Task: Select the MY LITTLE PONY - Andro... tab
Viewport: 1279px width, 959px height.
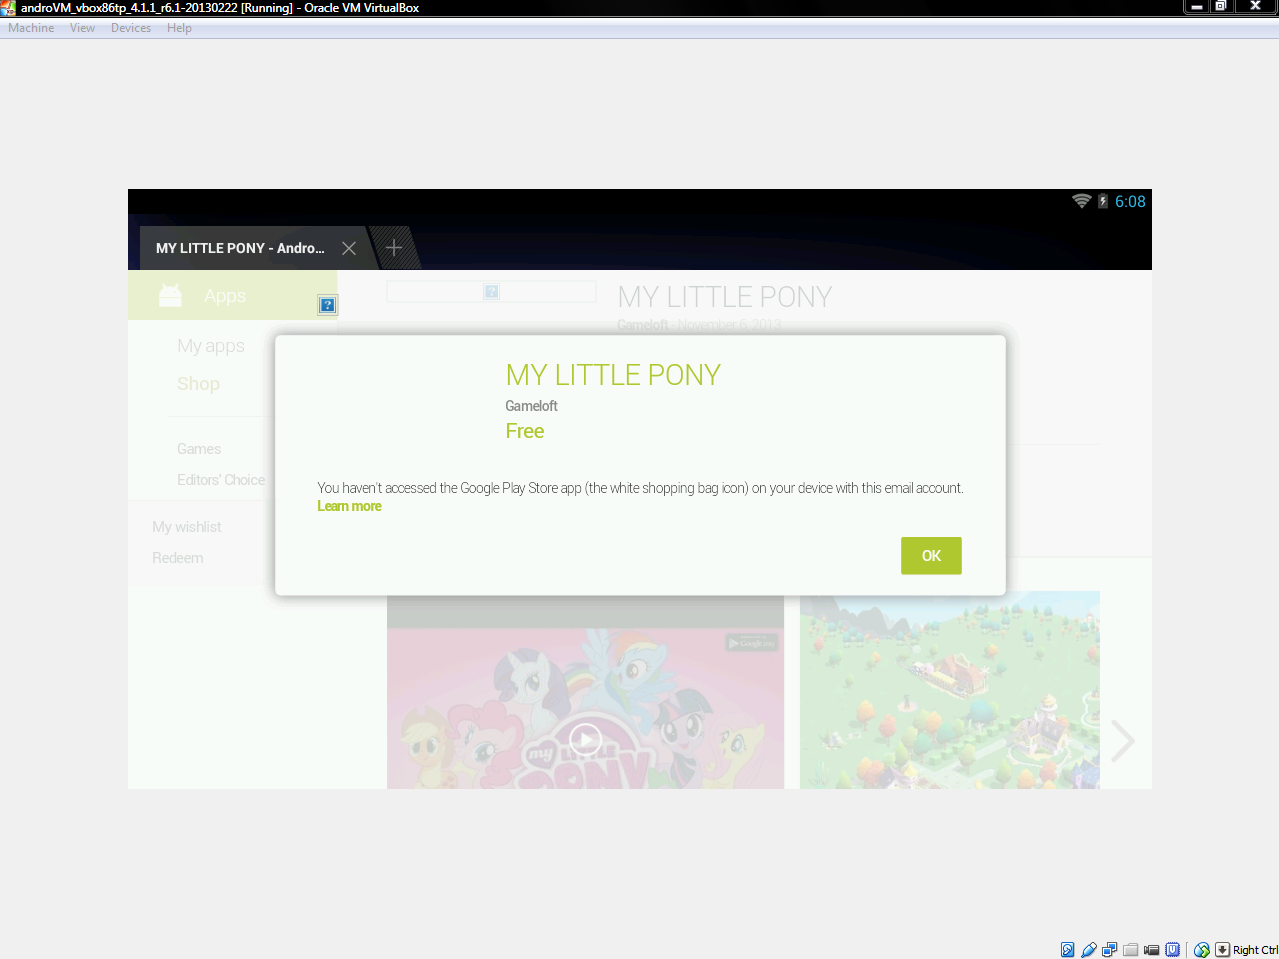Action: coord(240,248)
